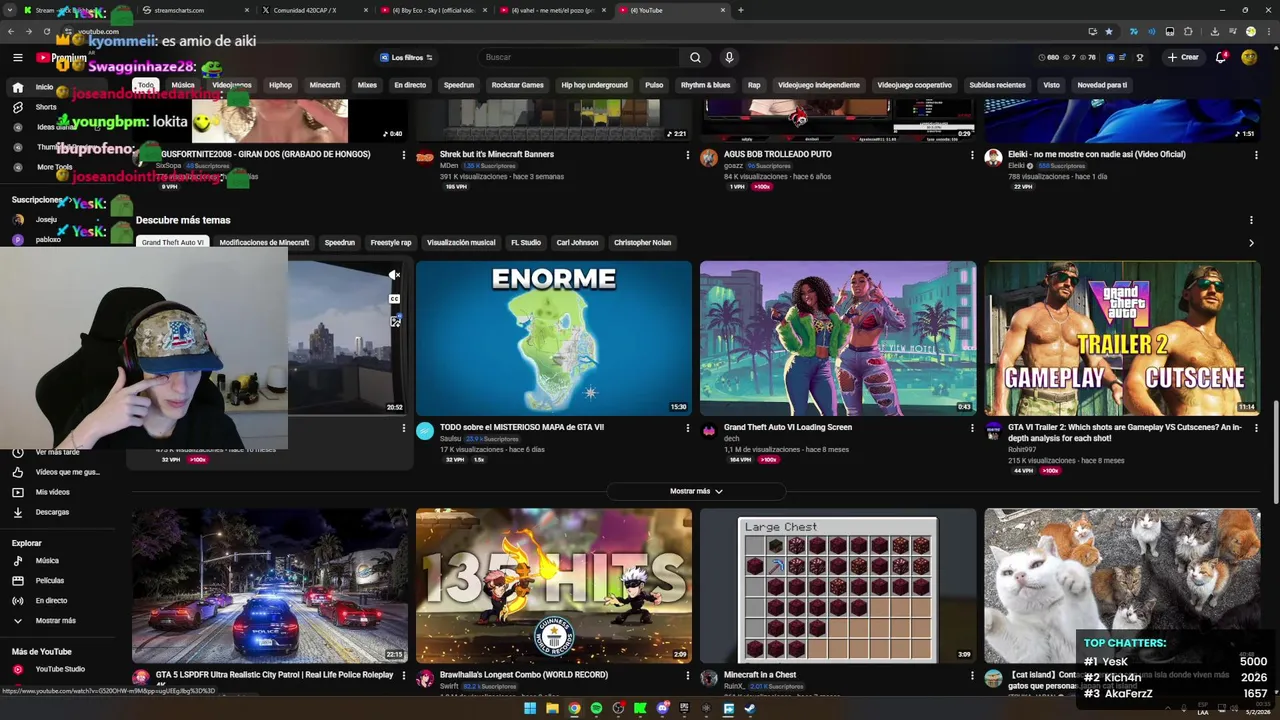This screenshot has width=1280, height=720.
Task: Open the Large Chest Minecraft thumbnail
Action: 838,585
